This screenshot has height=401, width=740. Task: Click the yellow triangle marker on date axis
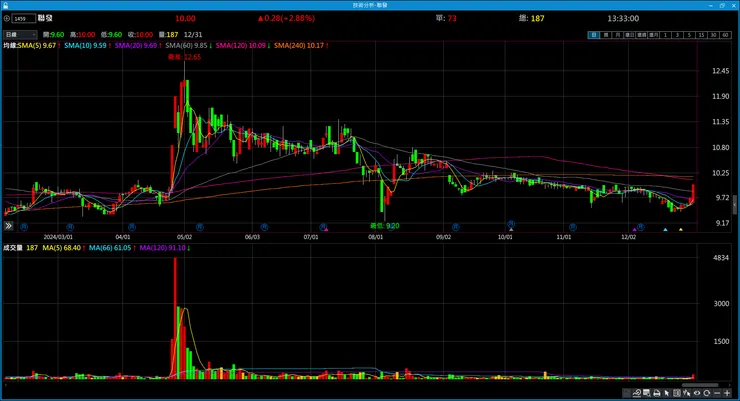[681, 230]
